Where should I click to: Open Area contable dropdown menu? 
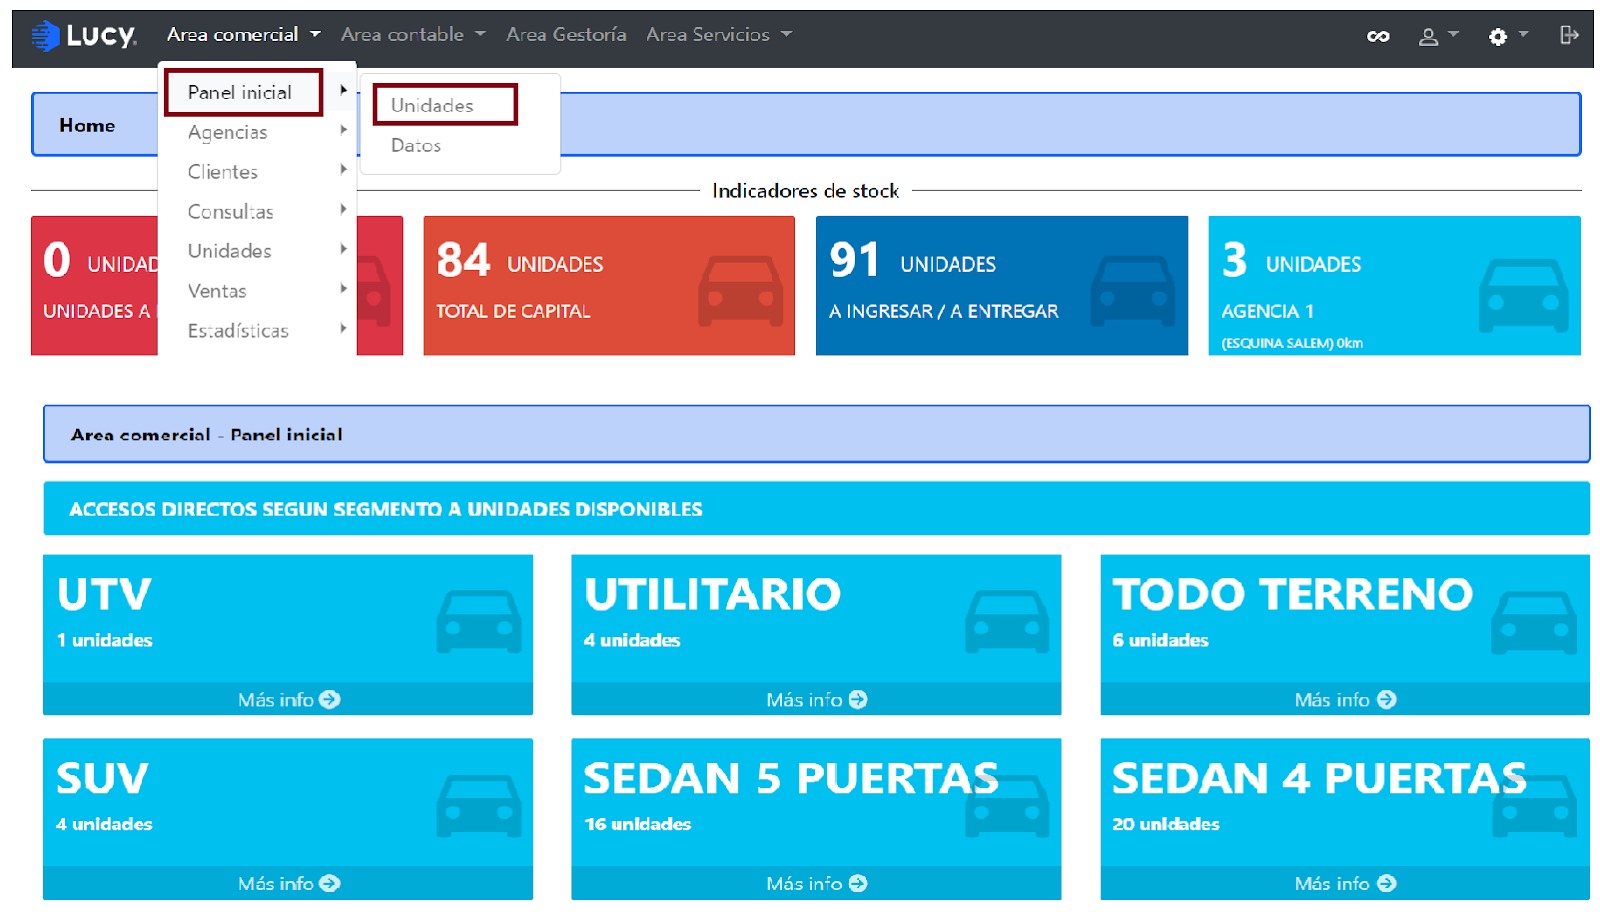click(413, 35)
